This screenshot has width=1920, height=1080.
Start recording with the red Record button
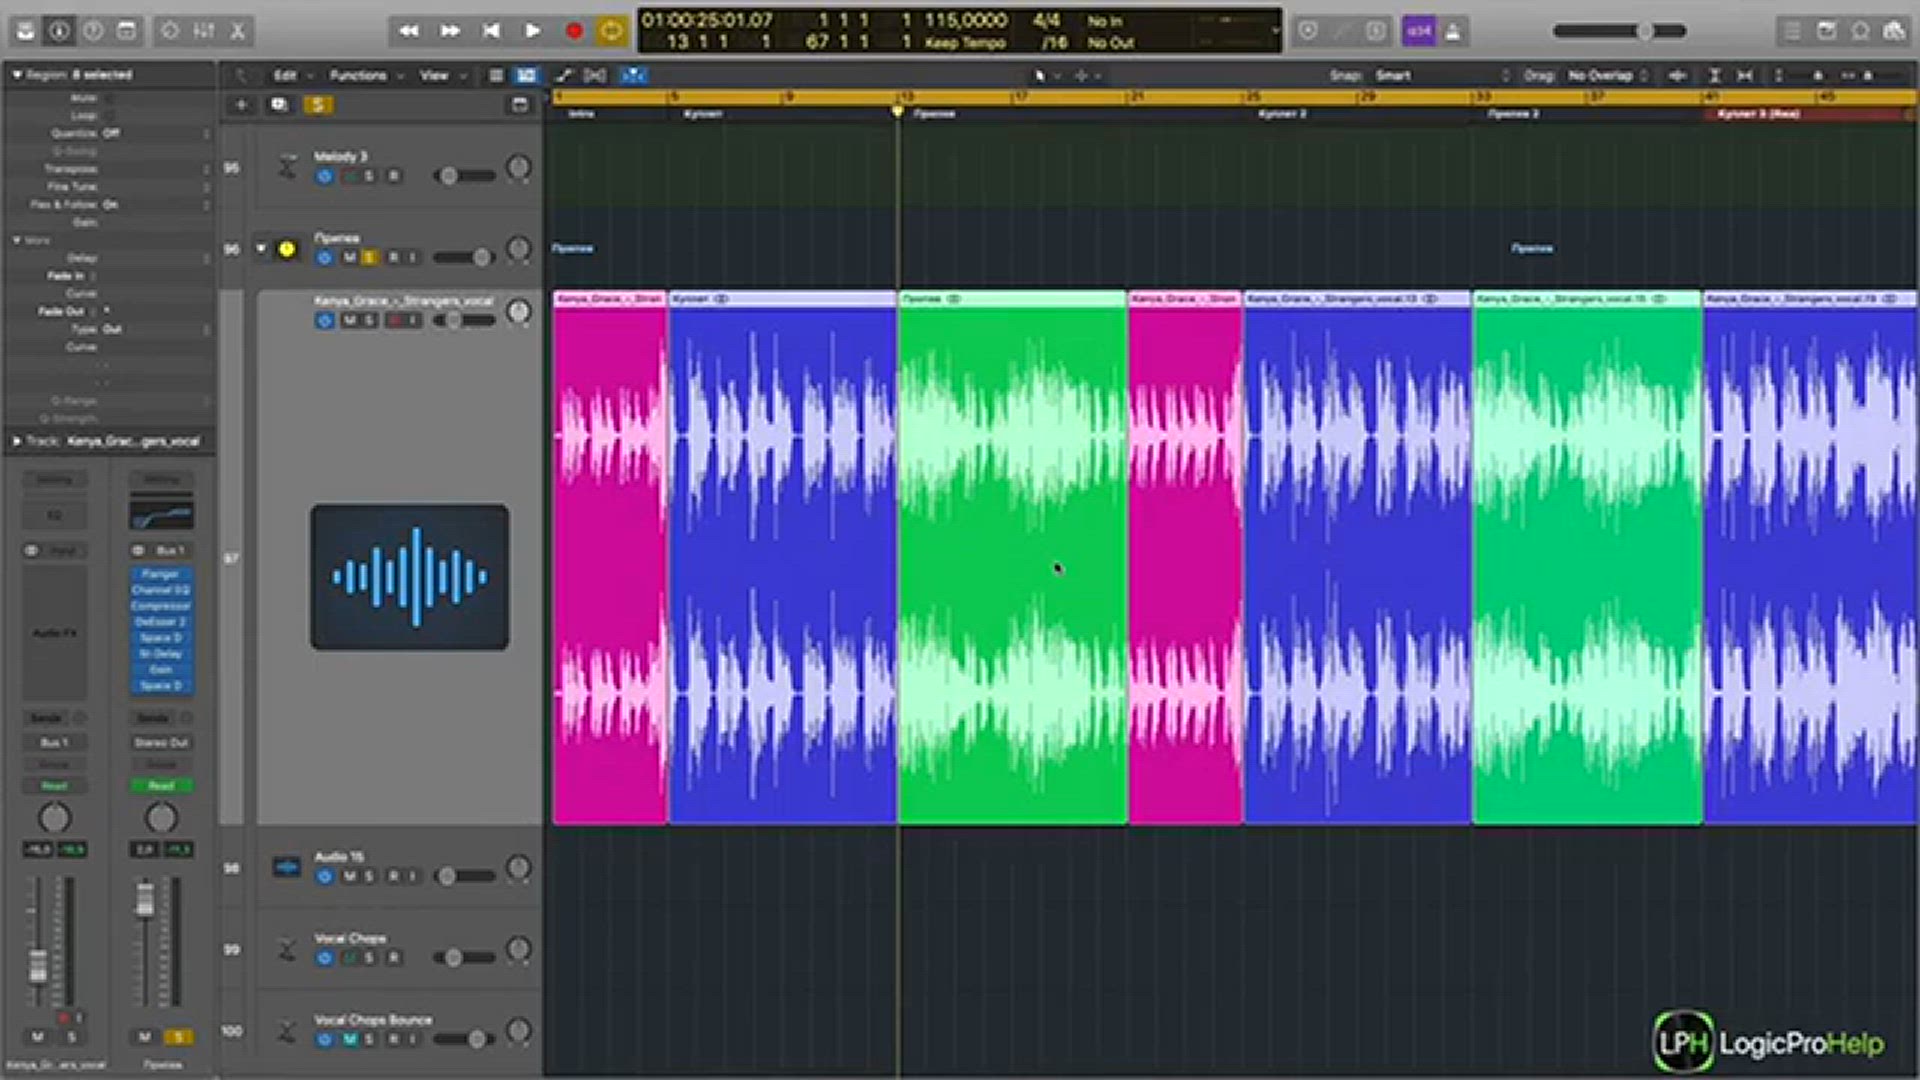point(574,31)
